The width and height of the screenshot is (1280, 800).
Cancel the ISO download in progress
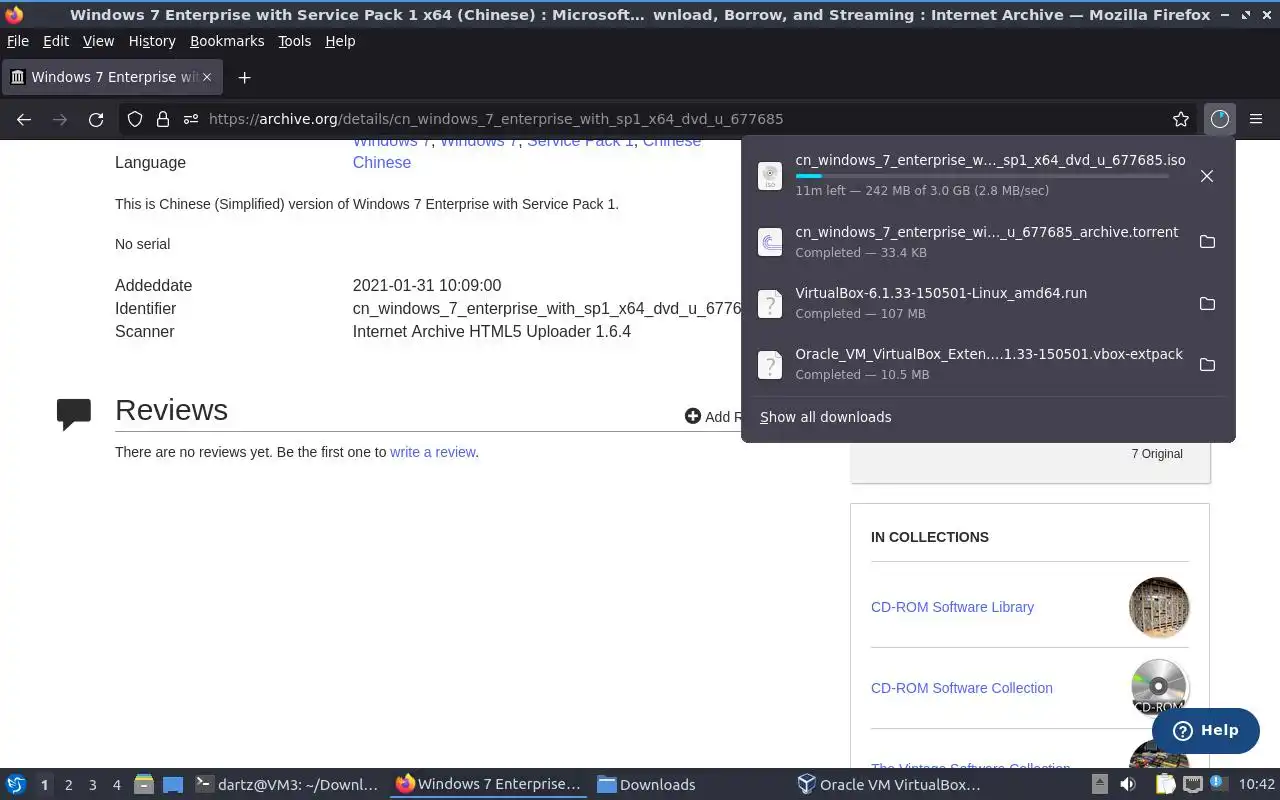pos(1207,176)
